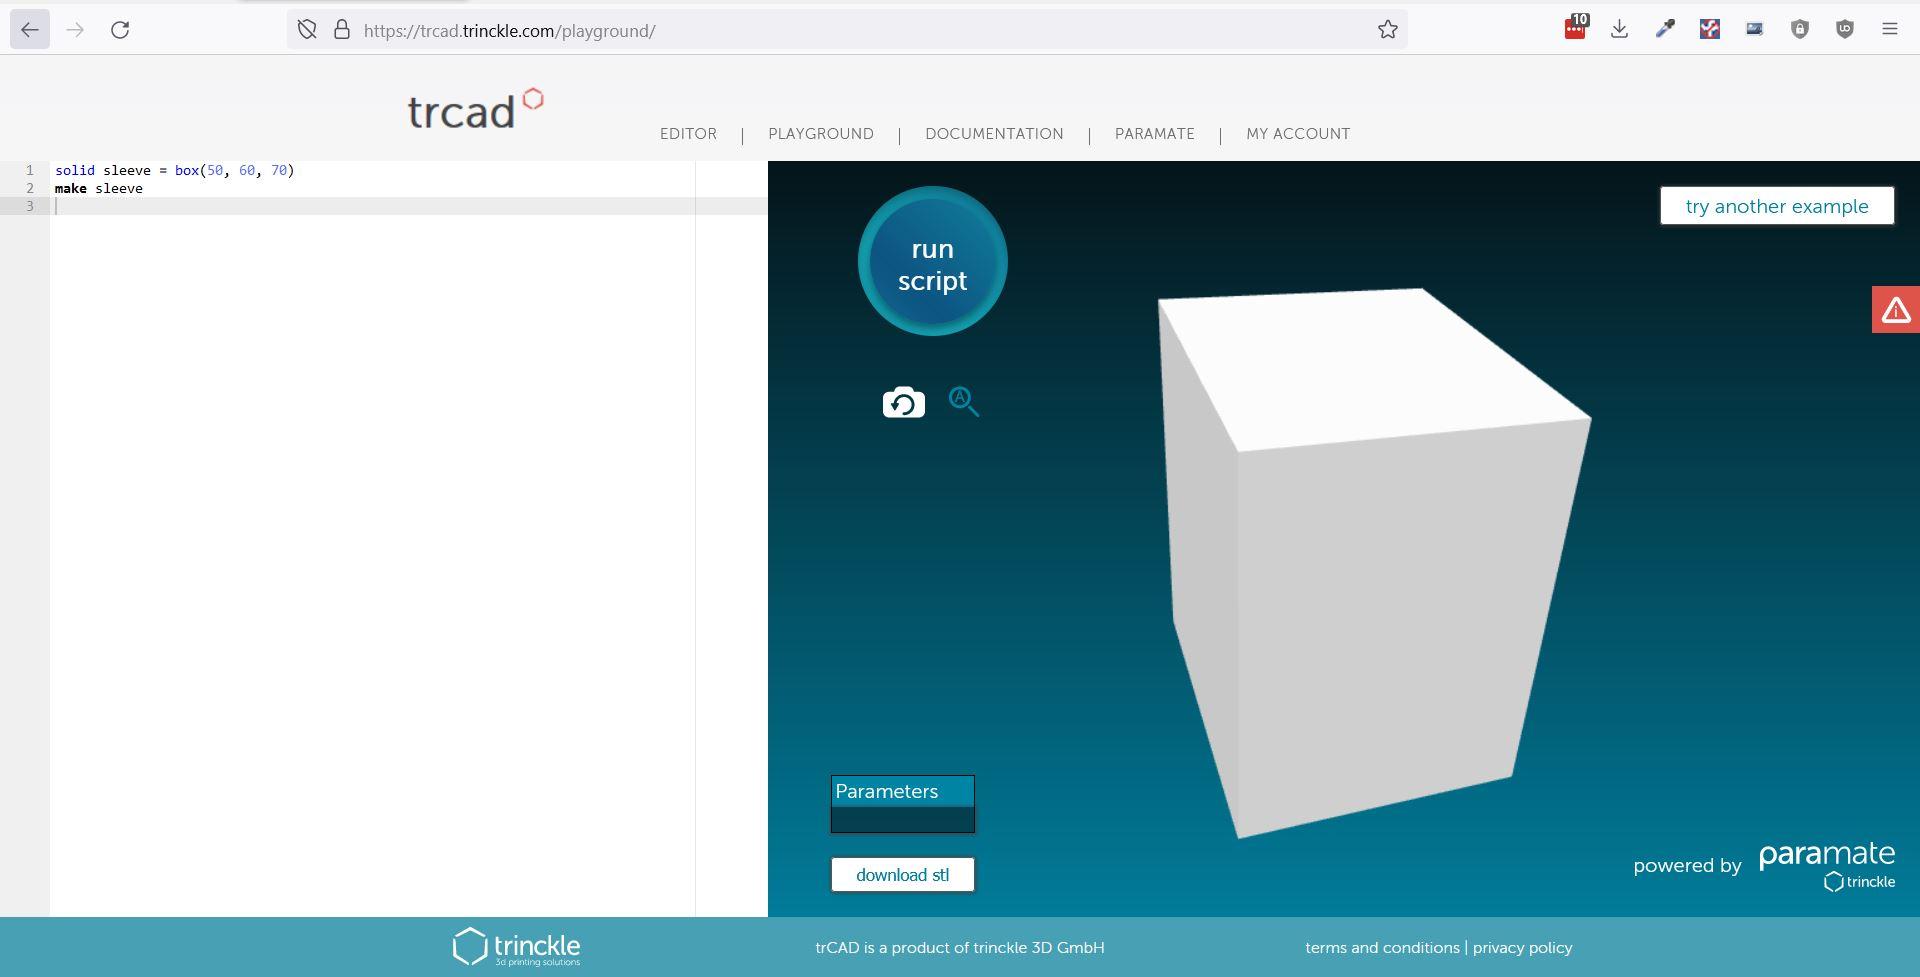Click the color picker extension icon
1920x977 pixels.
pyautogui.click(x=1664, y=28)
